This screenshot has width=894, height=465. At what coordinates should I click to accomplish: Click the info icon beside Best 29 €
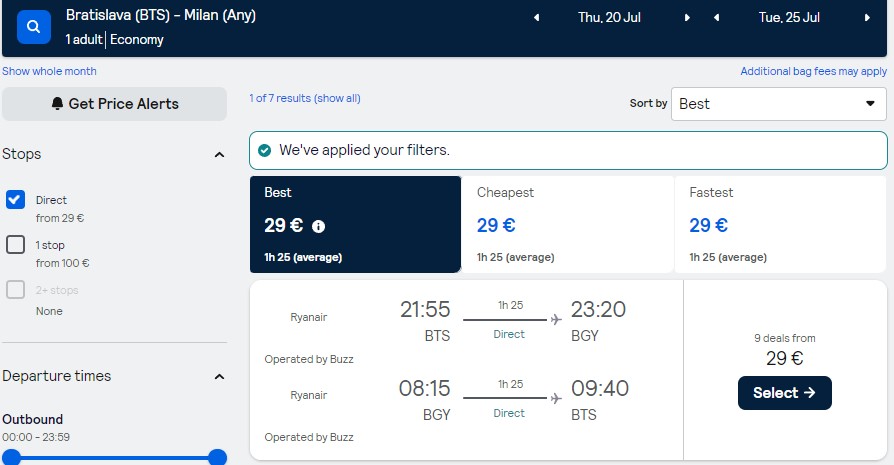[x=318, y=227]
